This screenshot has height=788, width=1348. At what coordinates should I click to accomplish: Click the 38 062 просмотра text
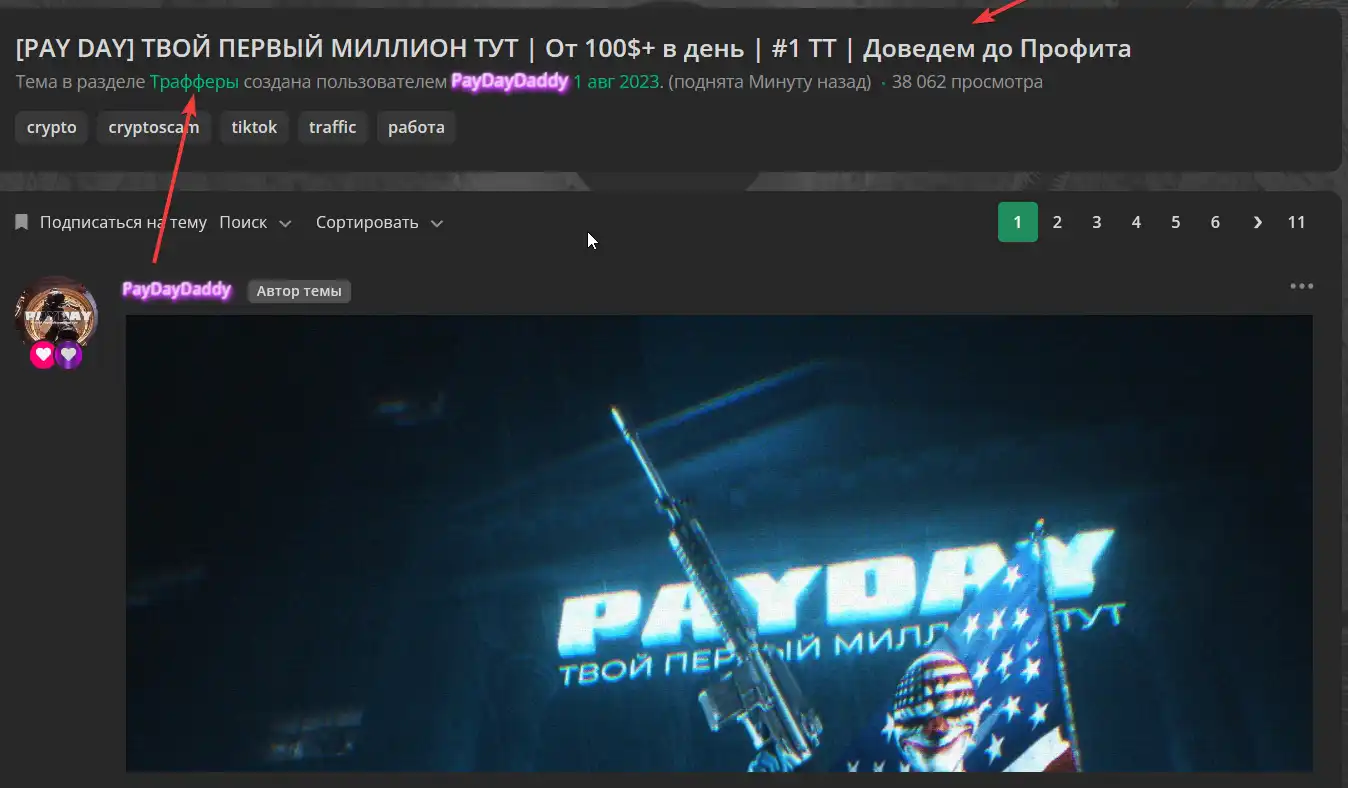pos(967,82)
